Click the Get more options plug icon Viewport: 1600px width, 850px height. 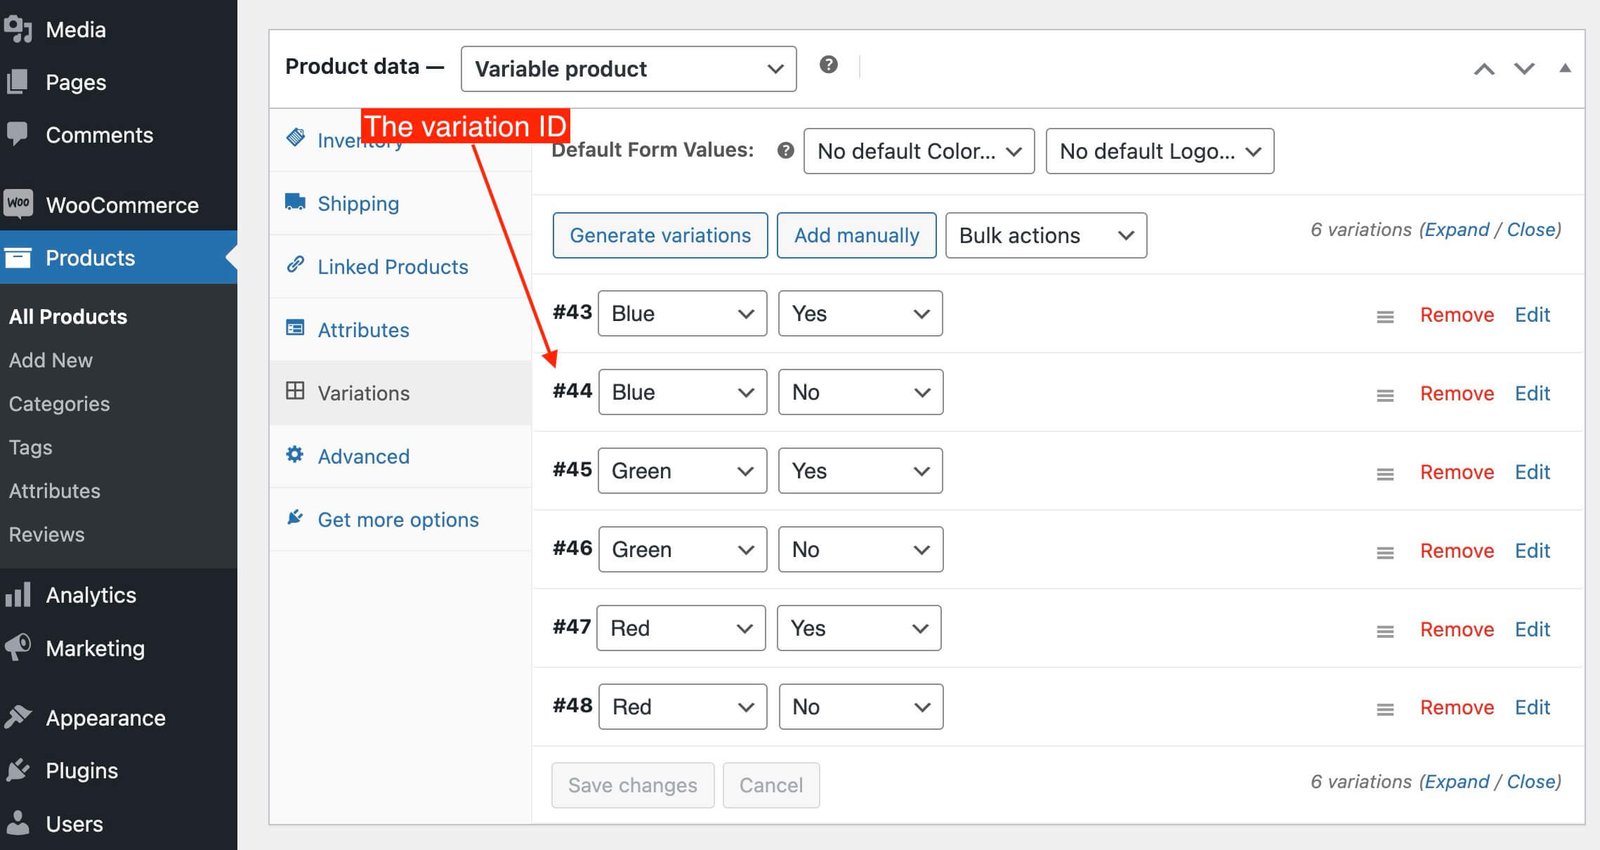pos(295,517)
